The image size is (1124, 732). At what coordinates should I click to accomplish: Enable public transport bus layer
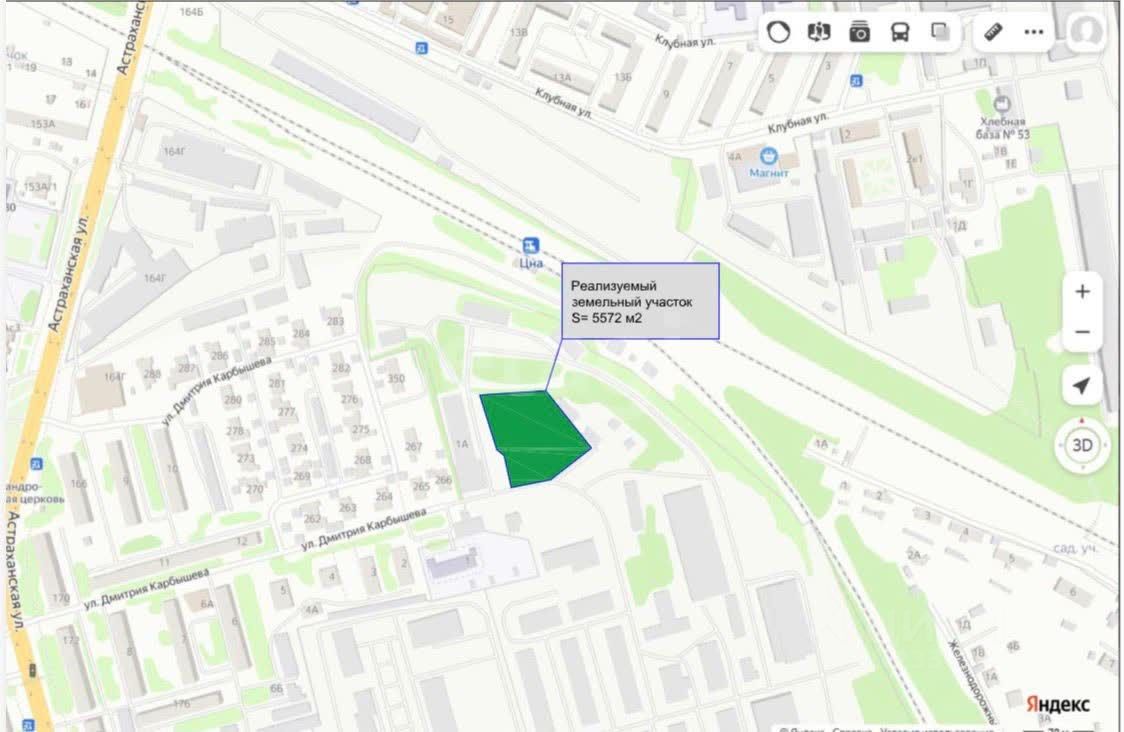click(x=900, y=32)
